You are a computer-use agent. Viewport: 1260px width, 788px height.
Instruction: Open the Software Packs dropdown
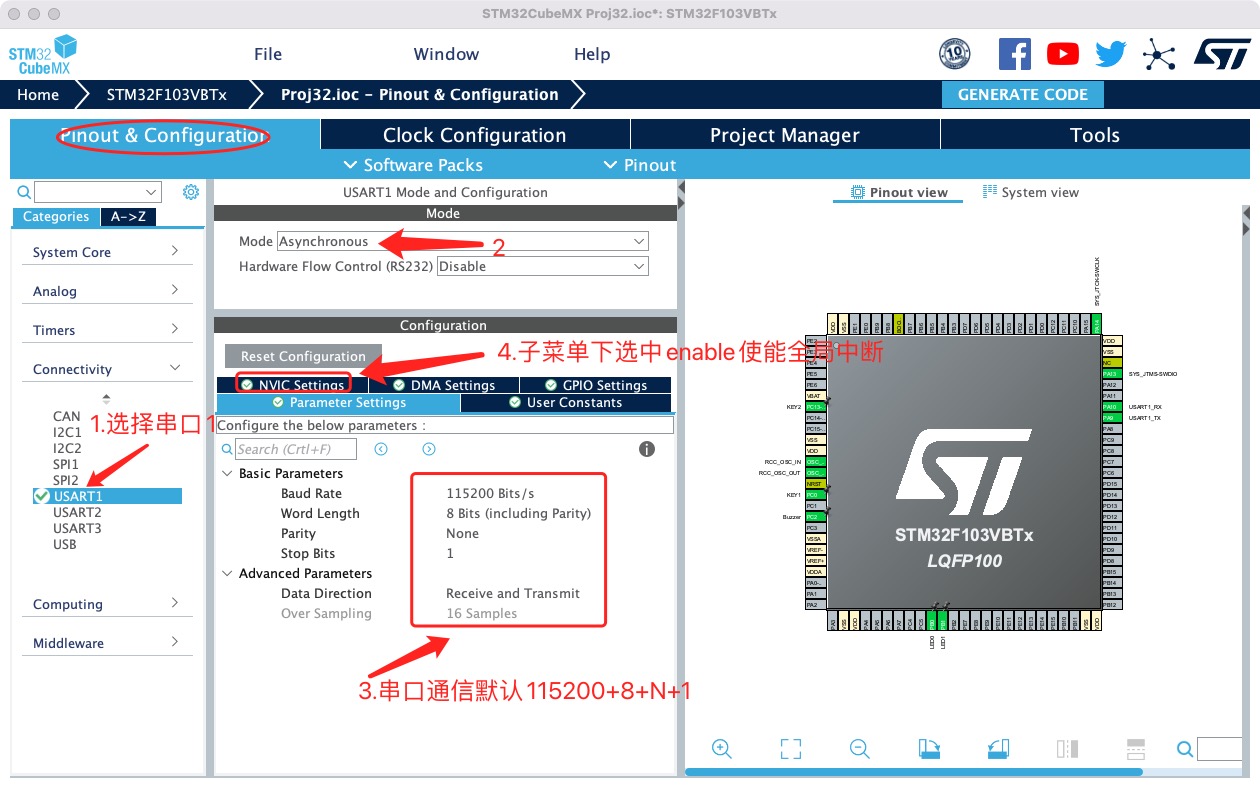(413, 165)
